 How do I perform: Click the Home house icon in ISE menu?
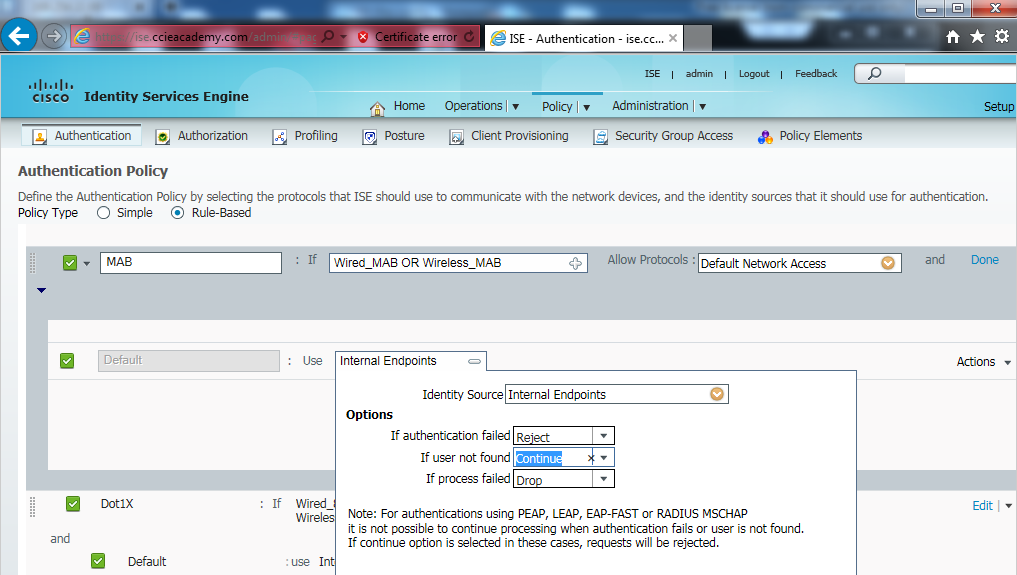[x=377, y=108]
